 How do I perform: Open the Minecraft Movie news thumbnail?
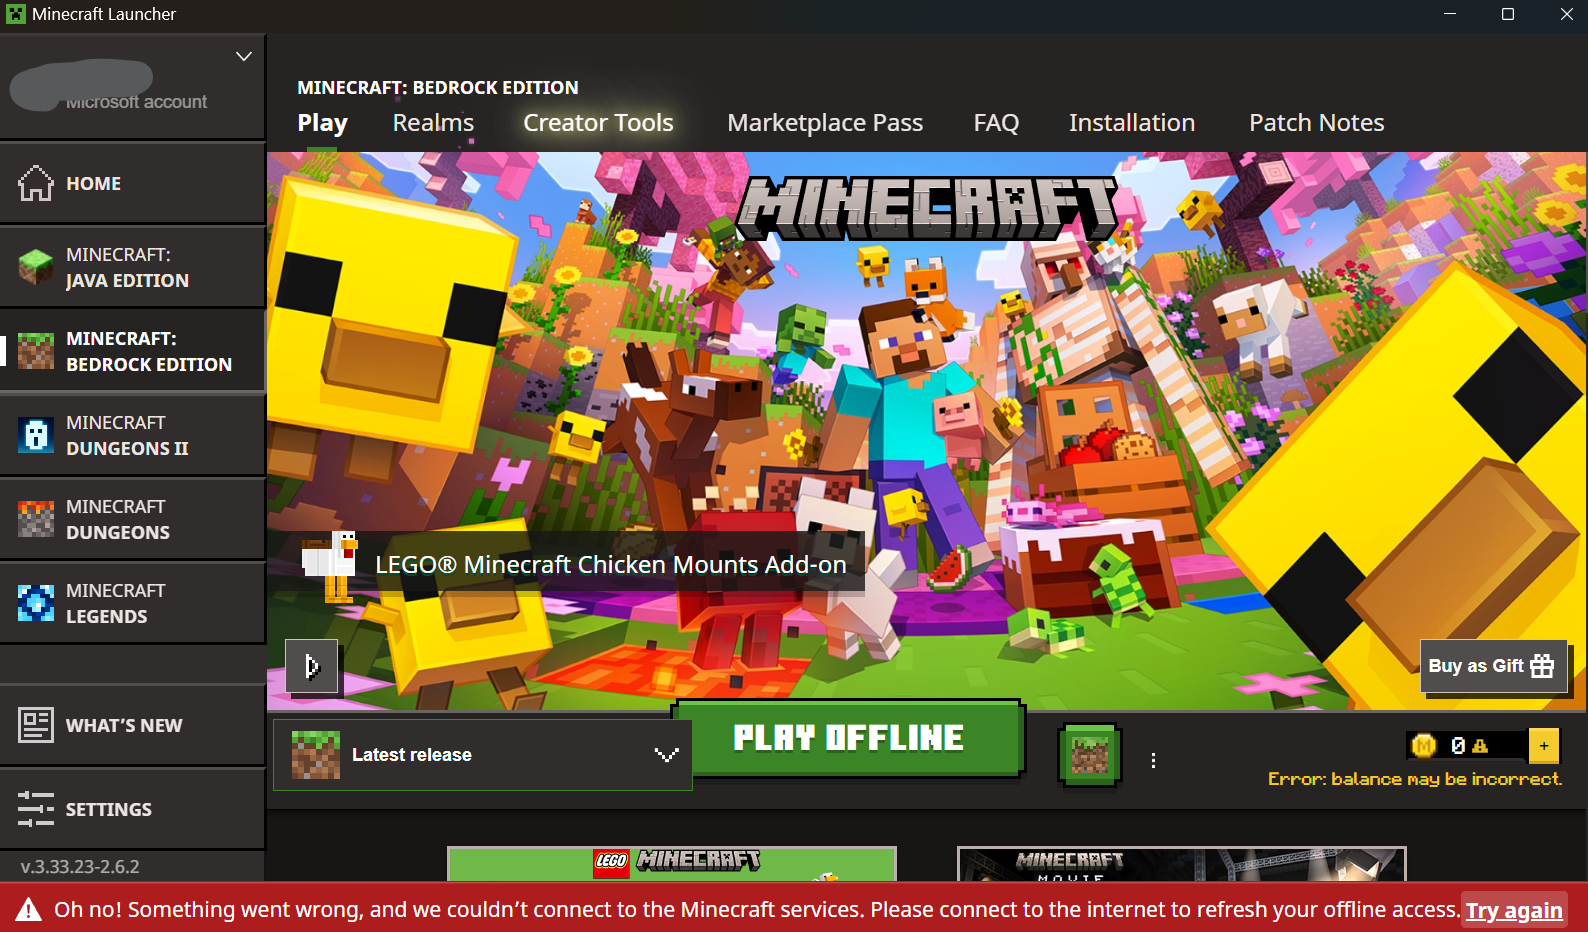1181,864
